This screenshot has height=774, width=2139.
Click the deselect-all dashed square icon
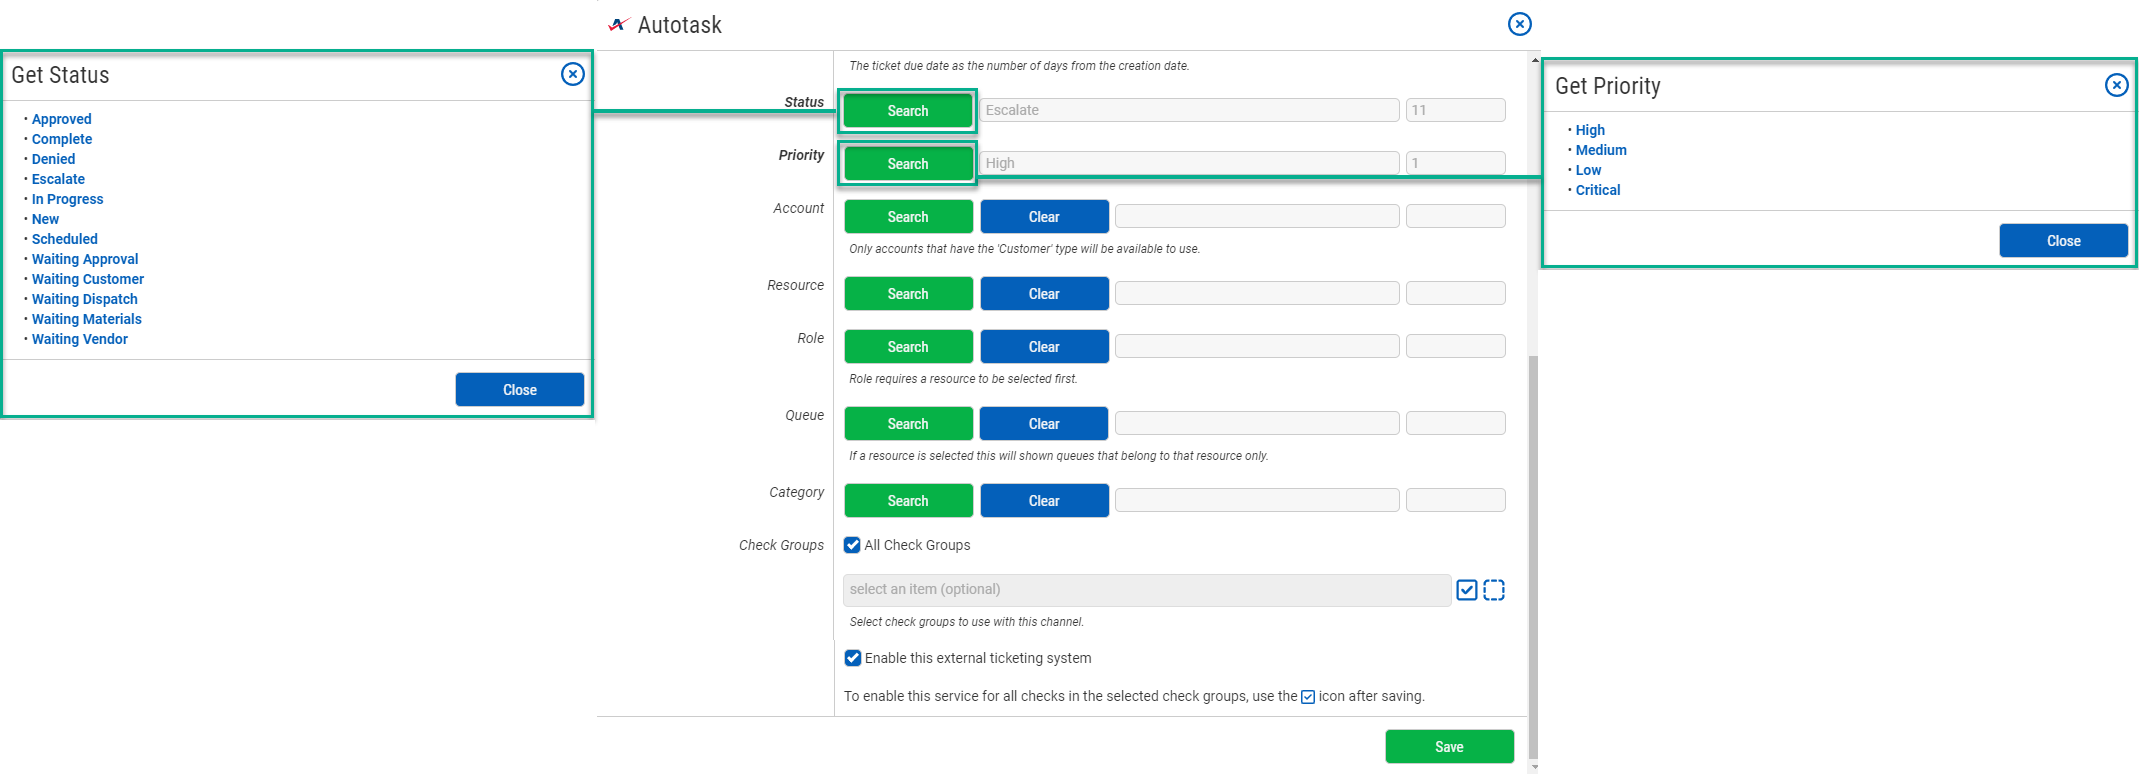pyautogui.click(x=1494, y=590)
